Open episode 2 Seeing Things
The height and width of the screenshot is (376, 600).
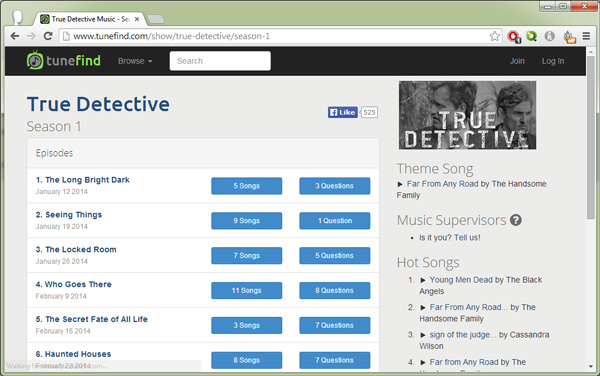(69, 215)
